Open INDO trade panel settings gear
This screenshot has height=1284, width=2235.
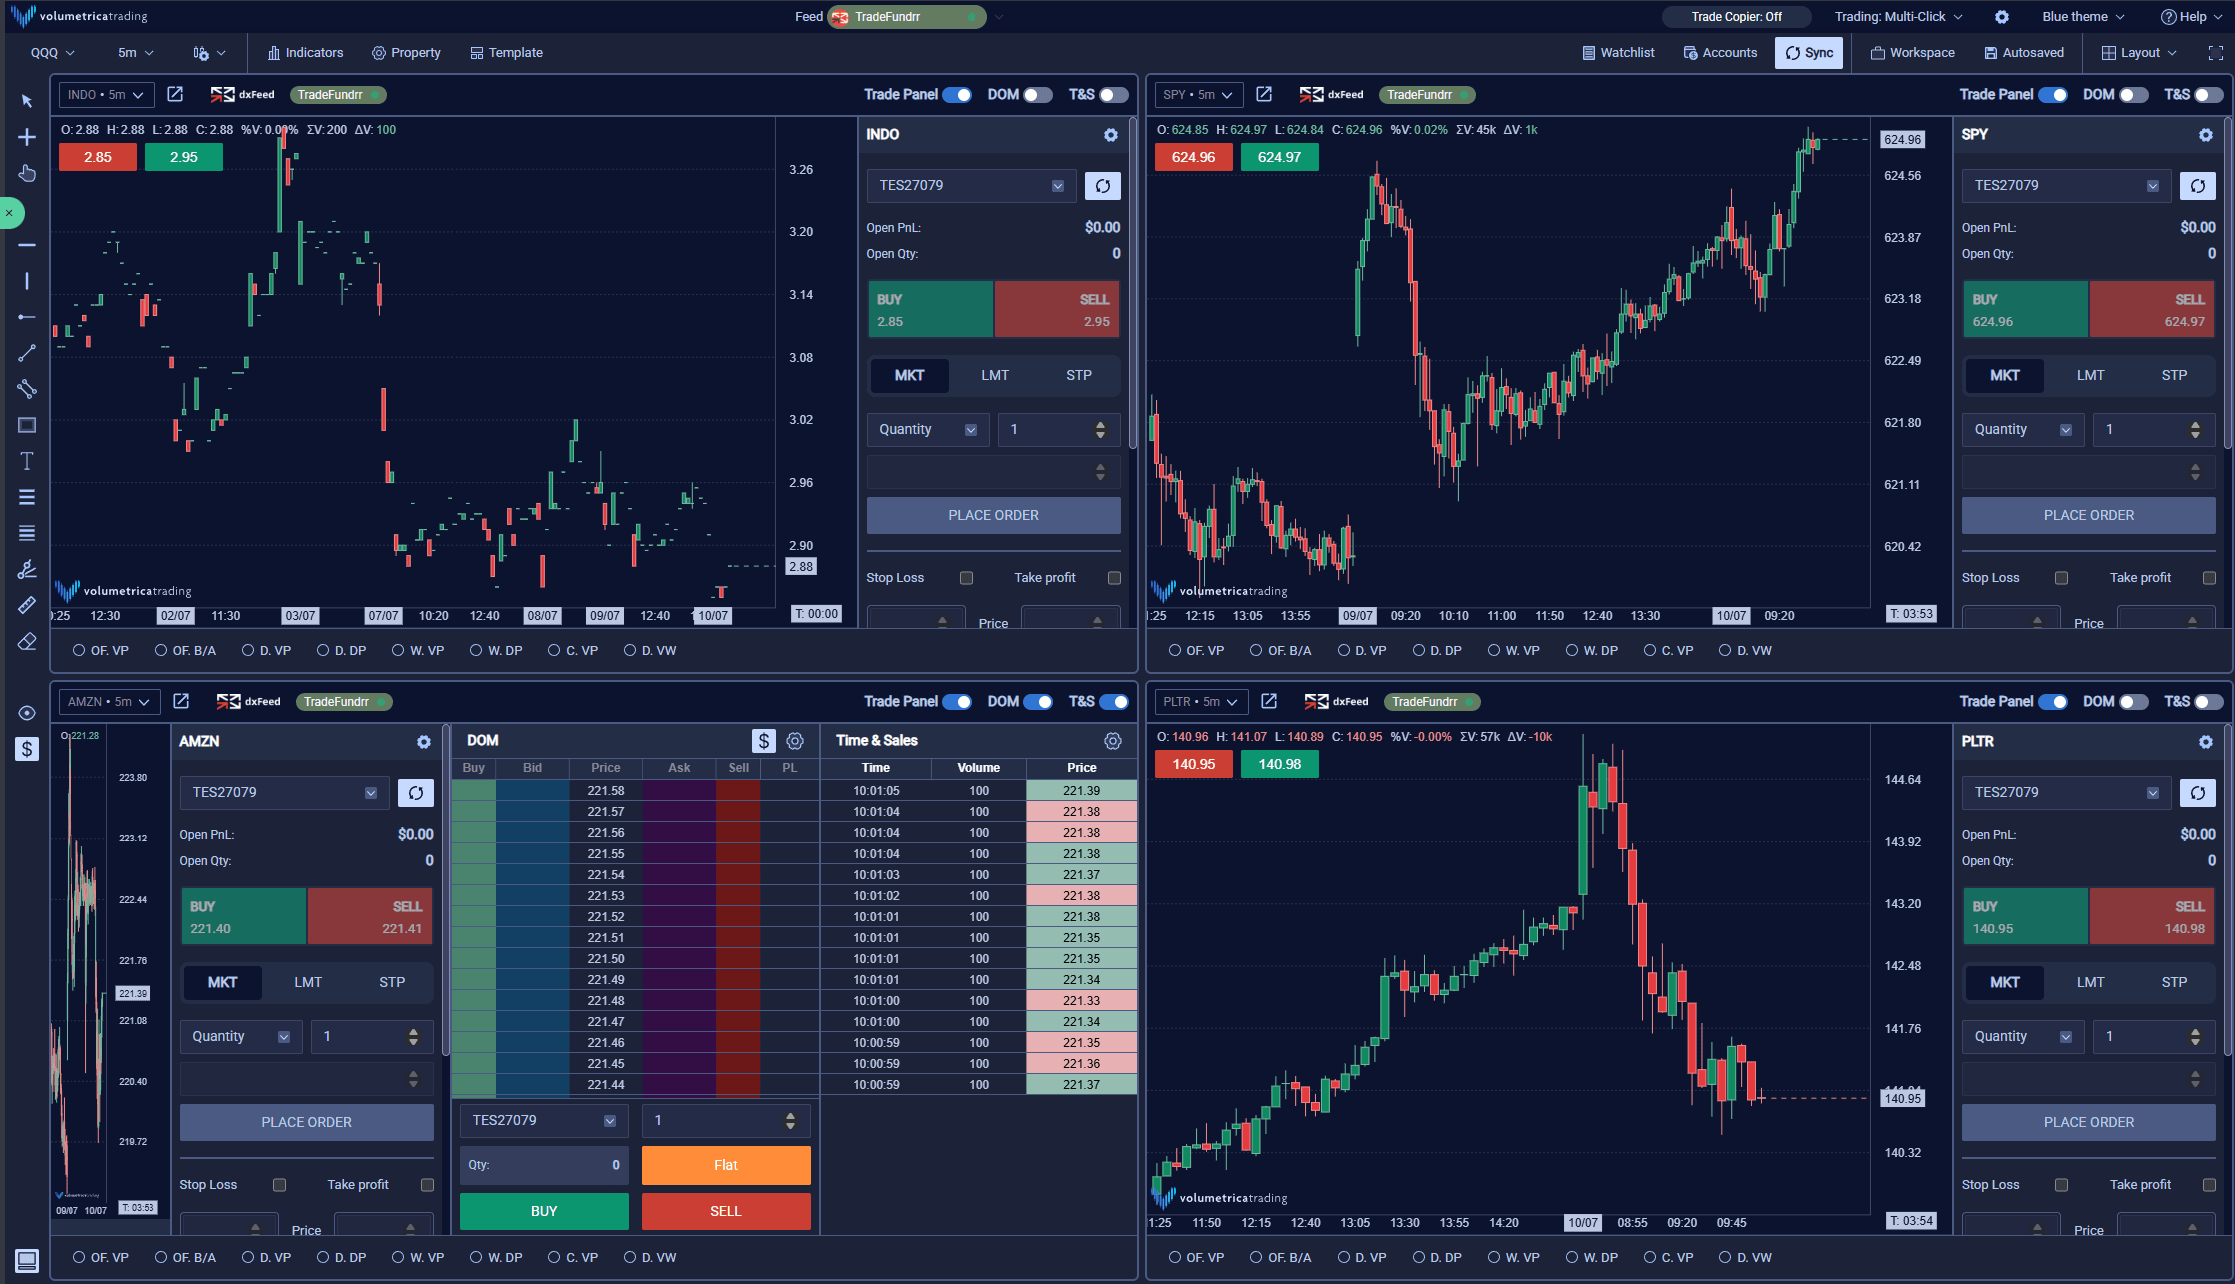click(x=1110, y=135)
